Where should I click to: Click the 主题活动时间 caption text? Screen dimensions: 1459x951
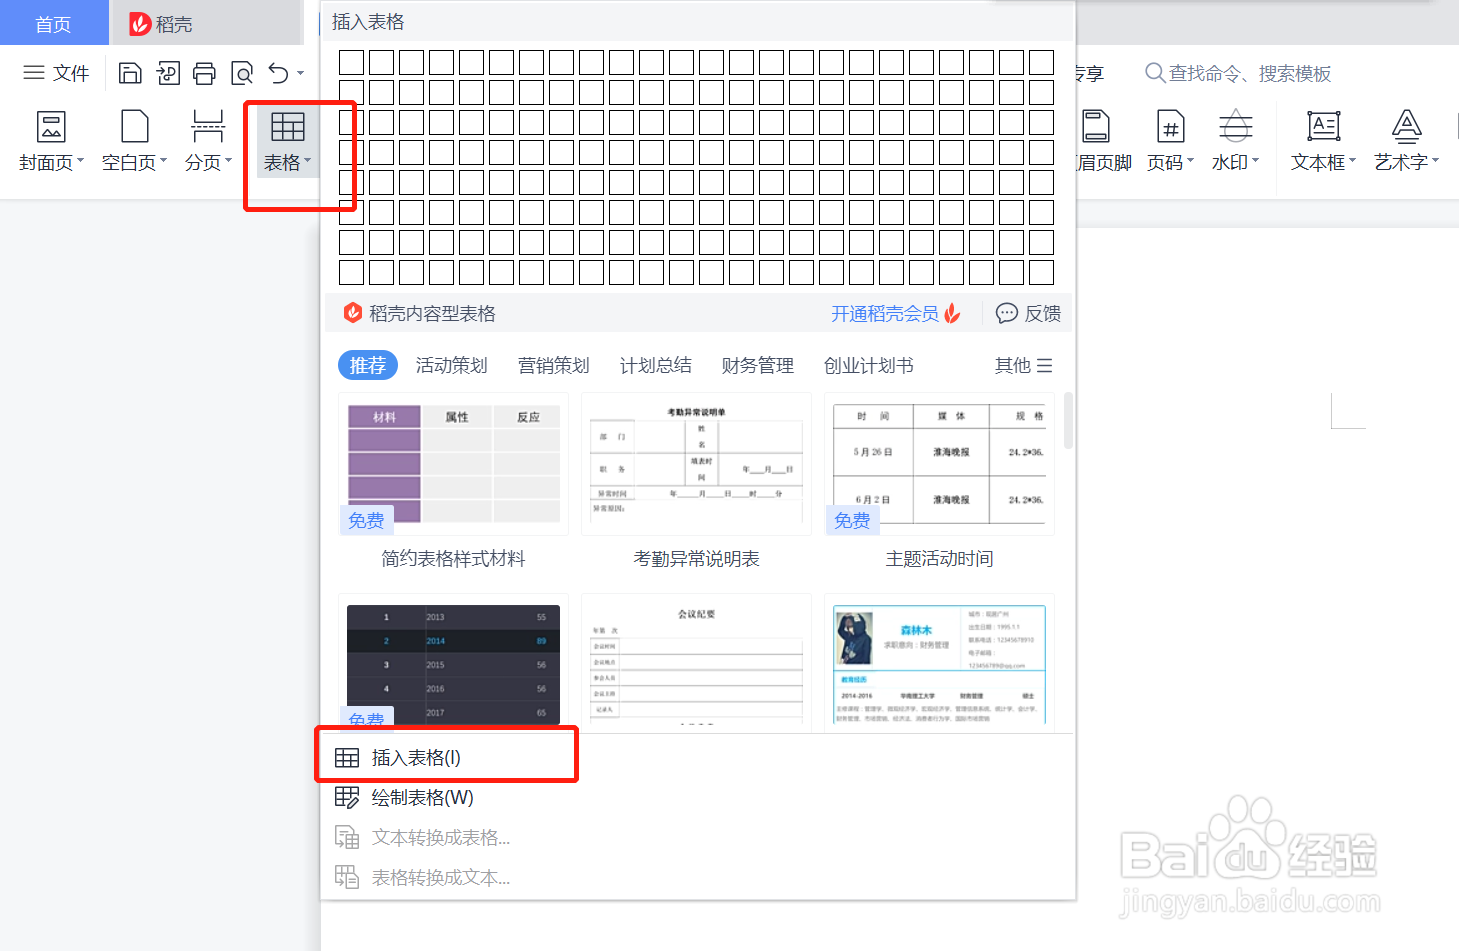(939, 558)
